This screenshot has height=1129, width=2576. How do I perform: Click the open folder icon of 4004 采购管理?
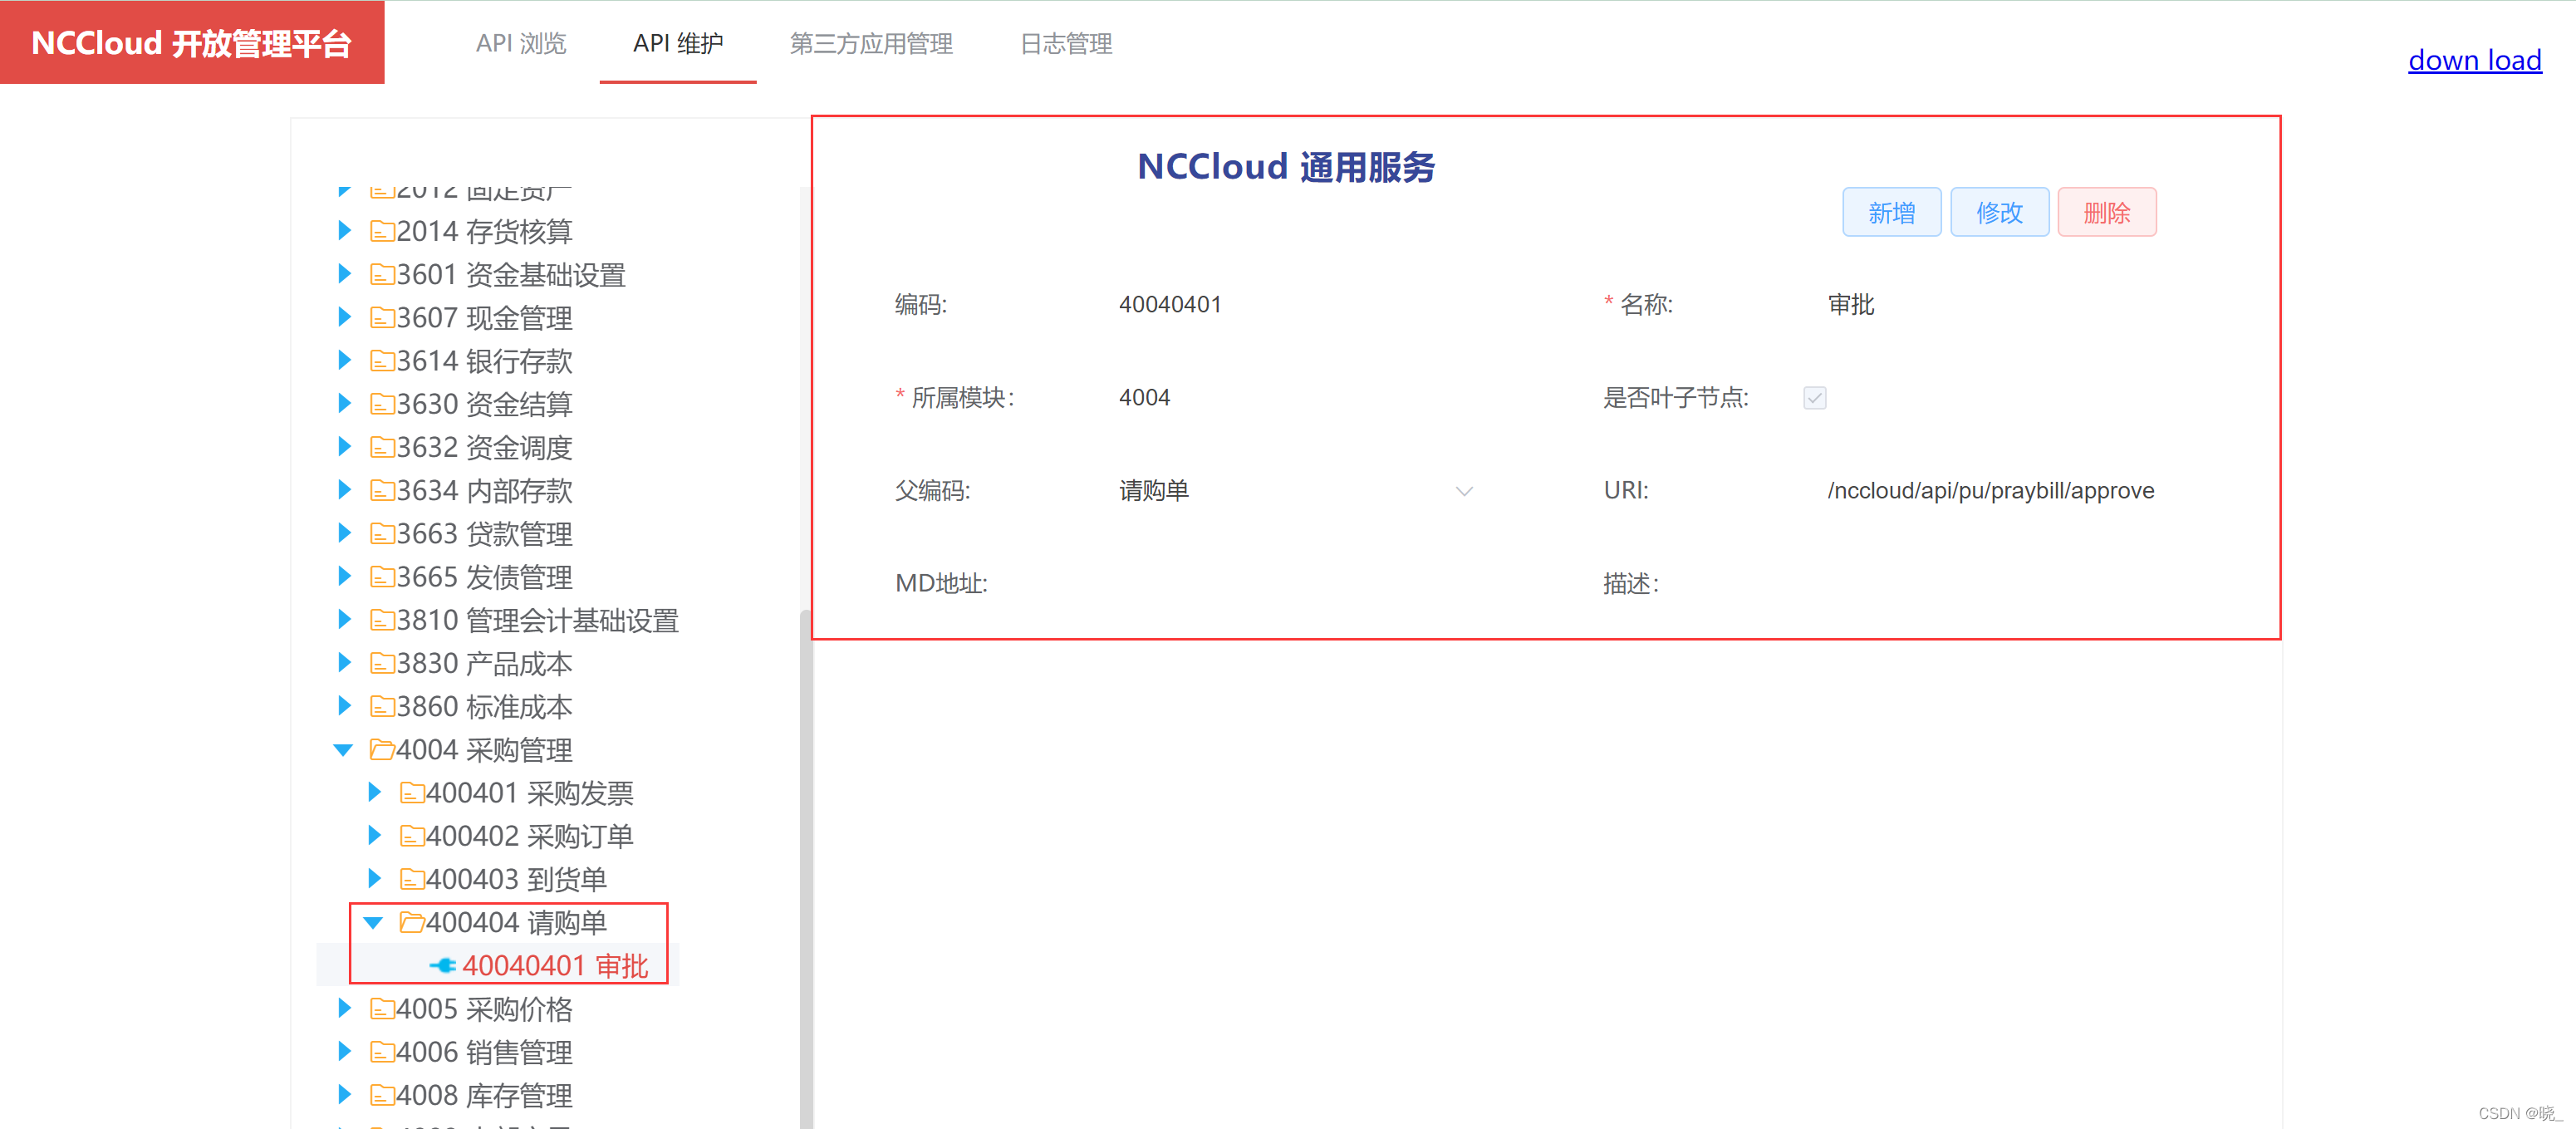381,750
